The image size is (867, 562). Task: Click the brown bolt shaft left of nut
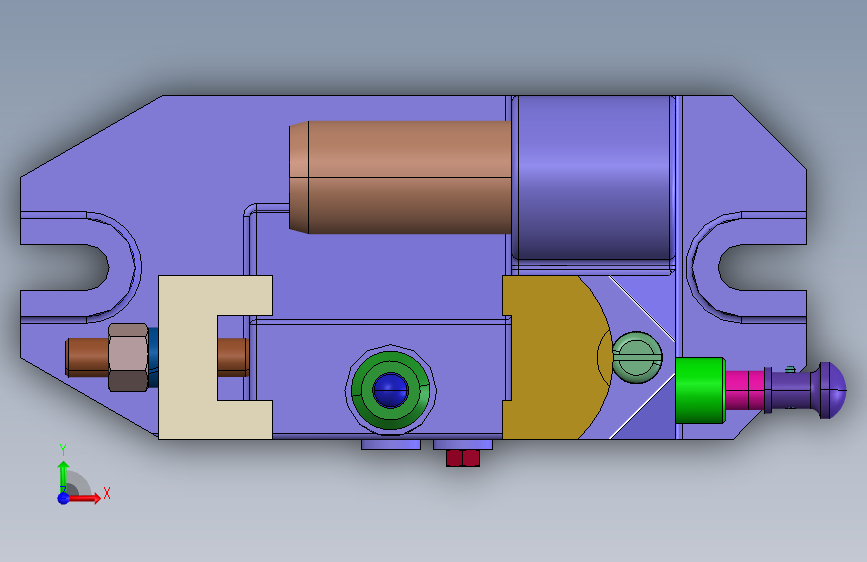coord(87,357)
